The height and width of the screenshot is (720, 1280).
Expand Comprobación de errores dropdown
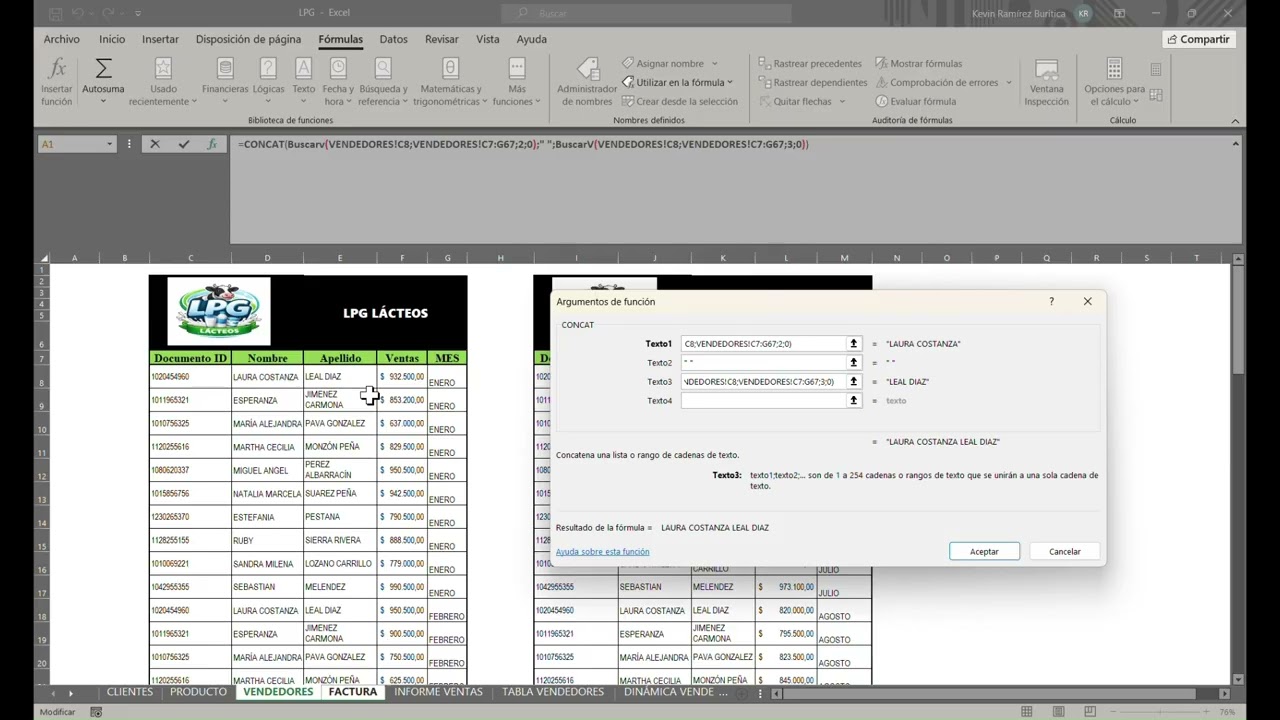1008,83
